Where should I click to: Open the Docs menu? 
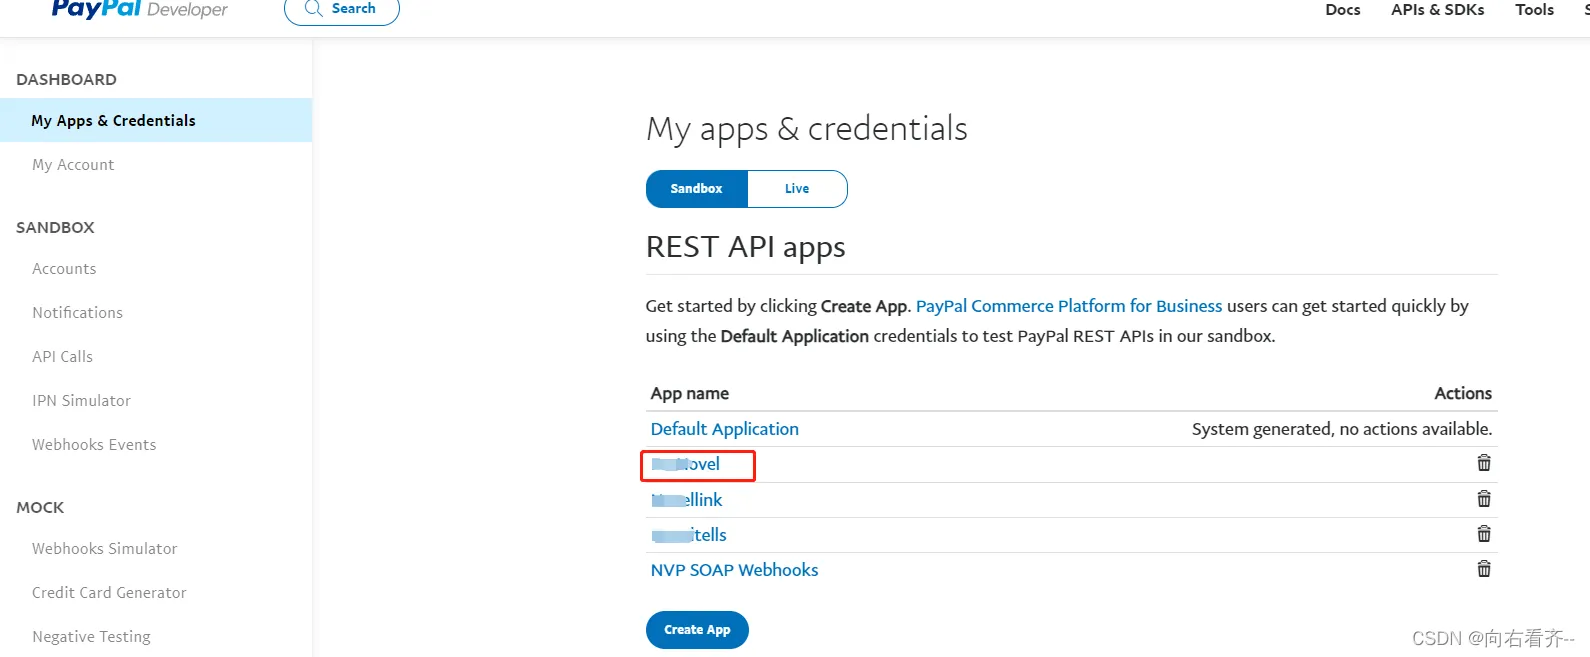(1342, 10)
